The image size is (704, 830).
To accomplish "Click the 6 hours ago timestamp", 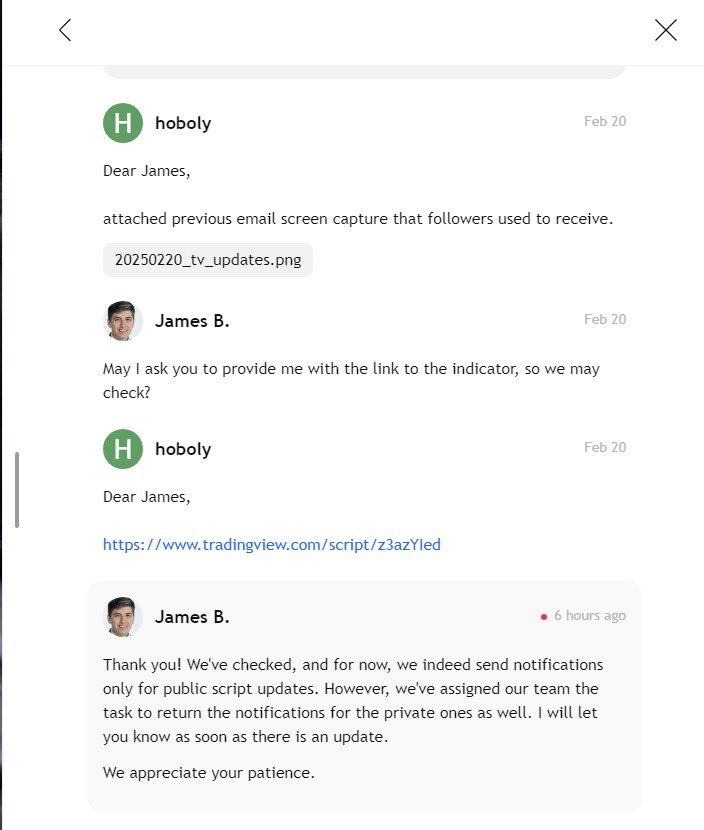I will (590, 615).
